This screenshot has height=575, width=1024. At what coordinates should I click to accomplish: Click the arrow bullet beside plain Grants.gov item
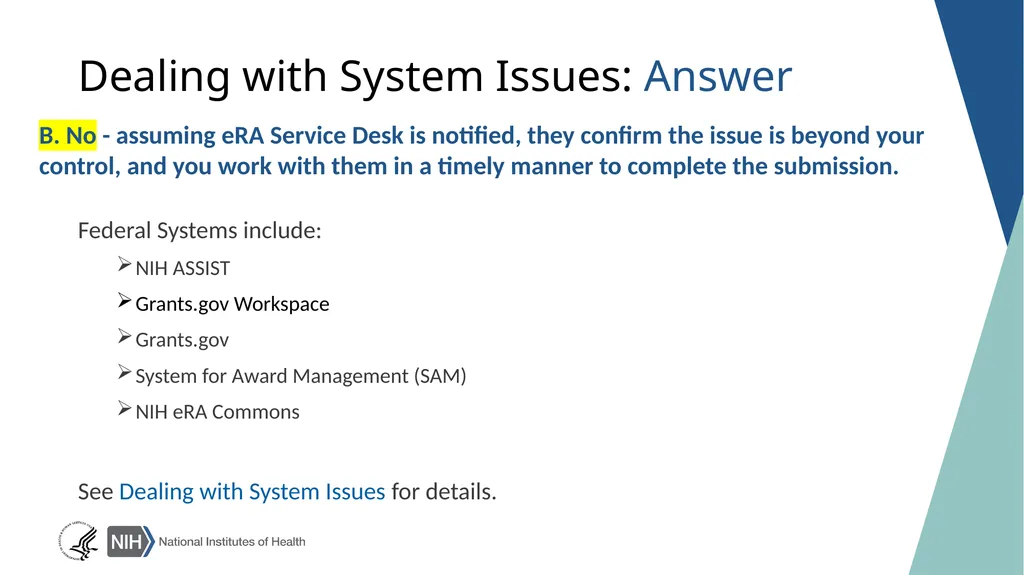[125, 337]
